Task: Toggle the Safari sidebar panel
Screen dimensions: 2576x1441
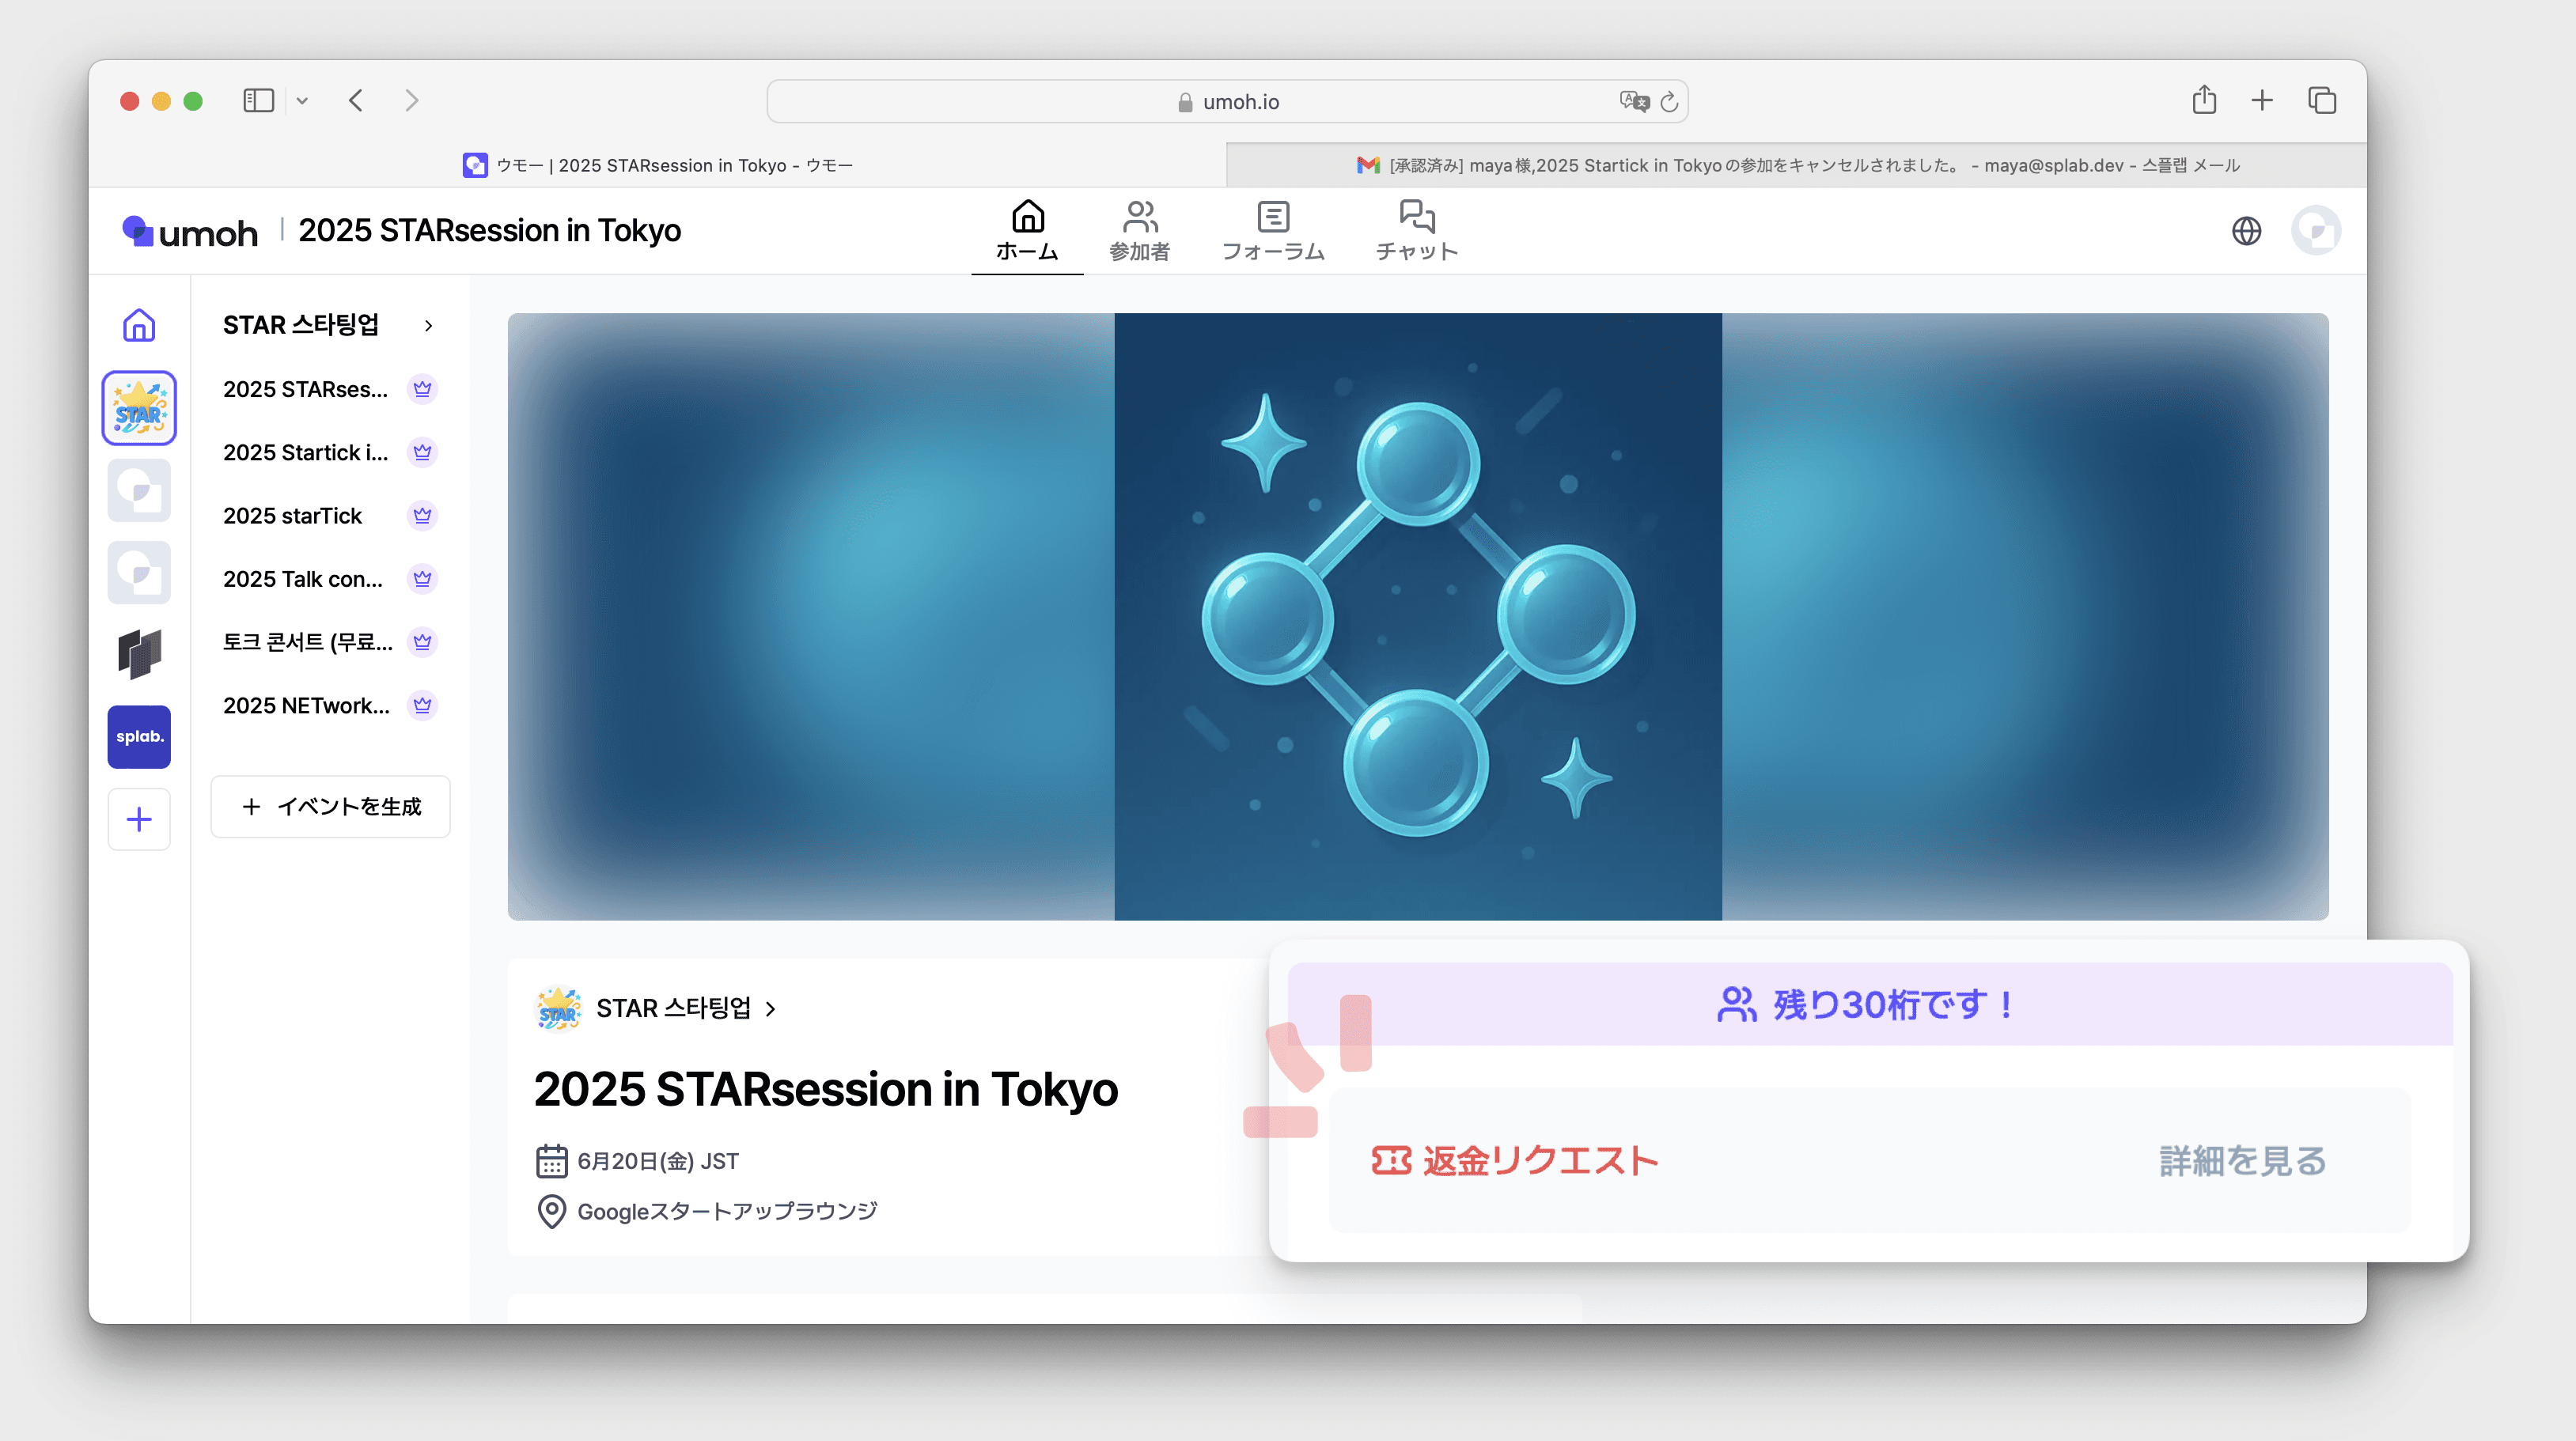Action: click(x=258, y=100)
